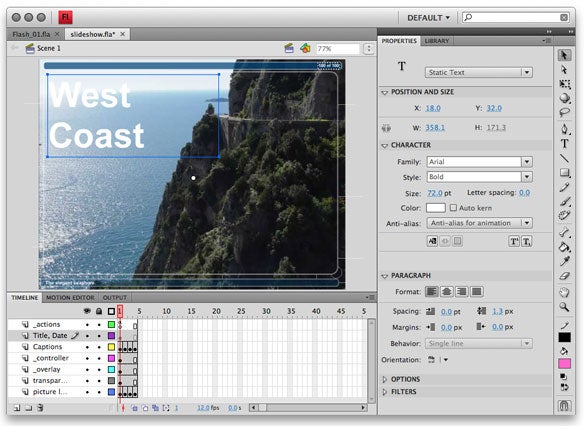The image size is (584, 426).
Task: Select the Selection arrow tool
Action: pyautogui.click(x=564, y=55)
